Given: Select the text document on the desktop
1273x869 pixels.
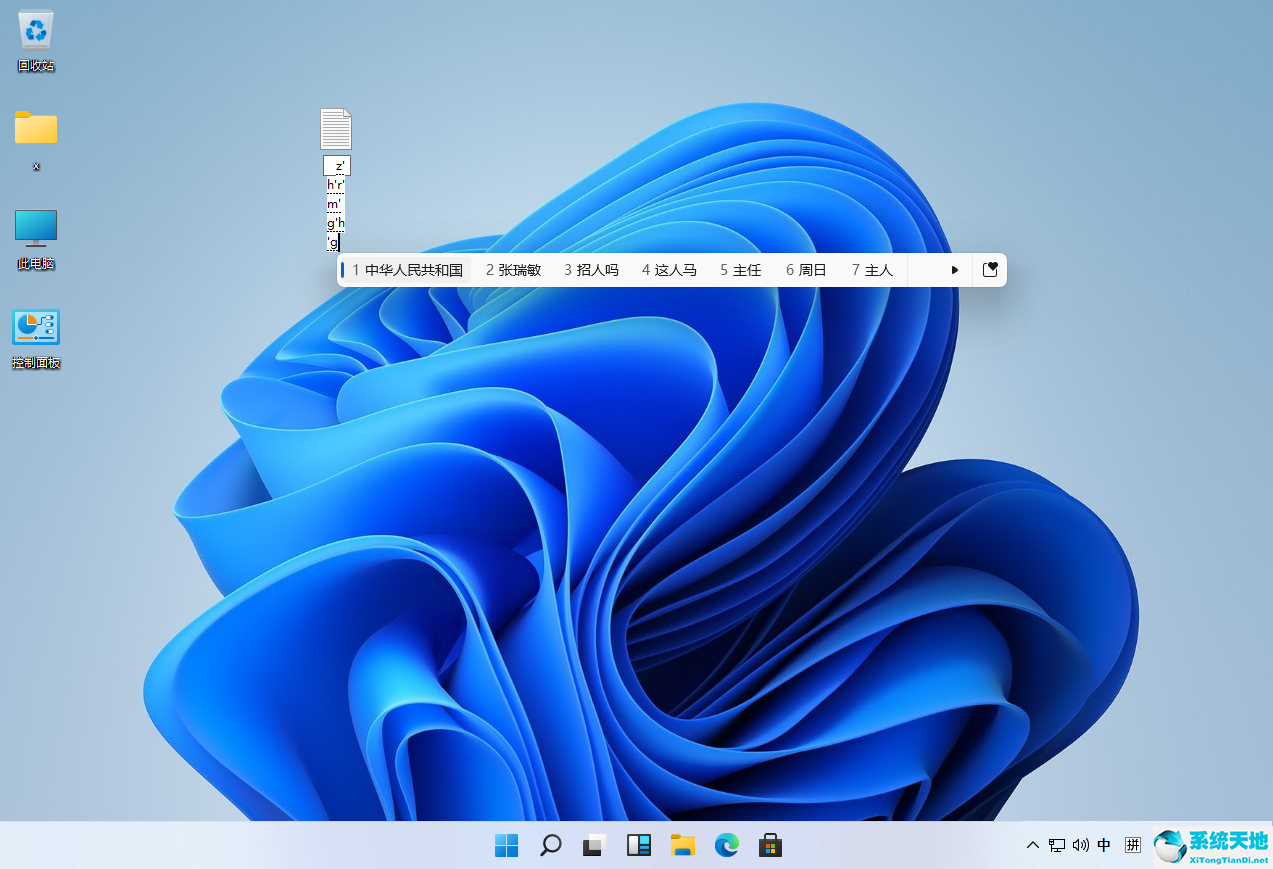Looking at the screenshot, I should coord(335,128).
